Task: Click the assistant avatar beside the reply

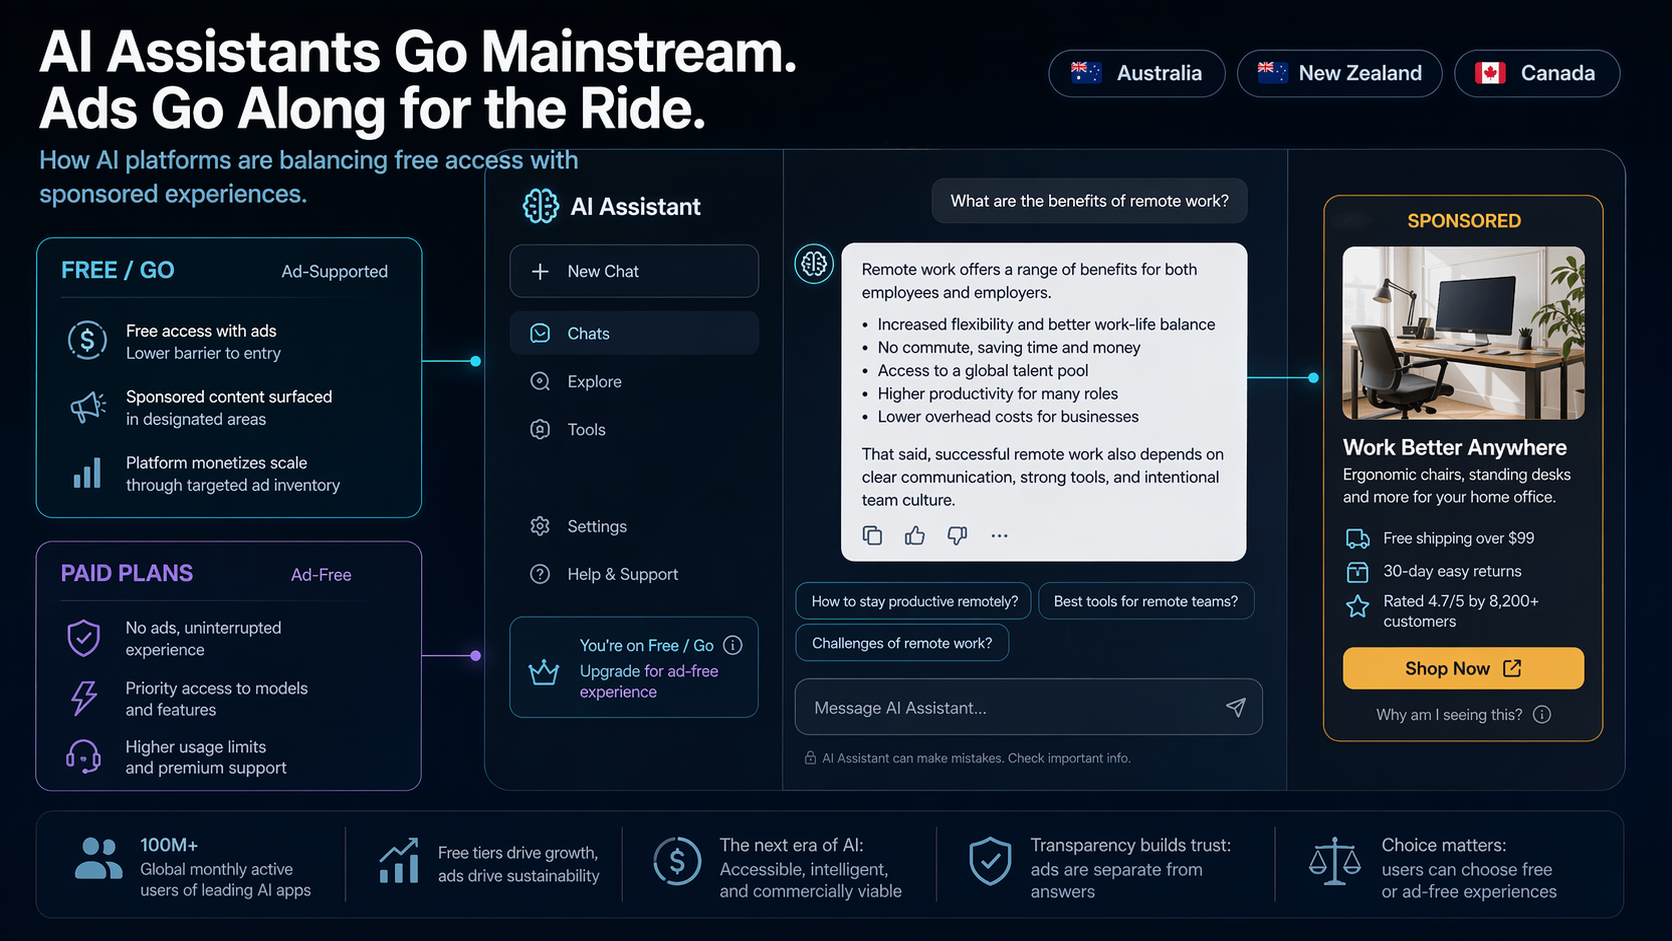Action: (814, 264)
